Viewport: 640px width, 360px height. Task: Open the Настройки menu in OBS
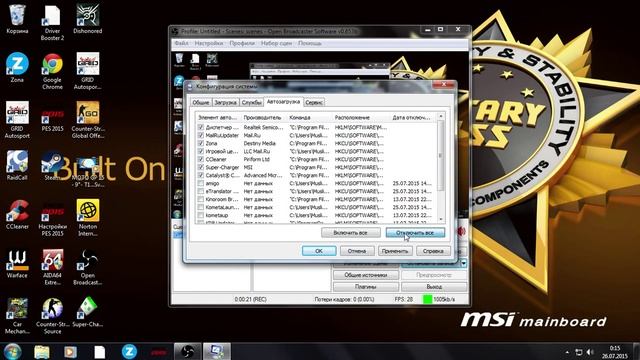tap(209, 43)
